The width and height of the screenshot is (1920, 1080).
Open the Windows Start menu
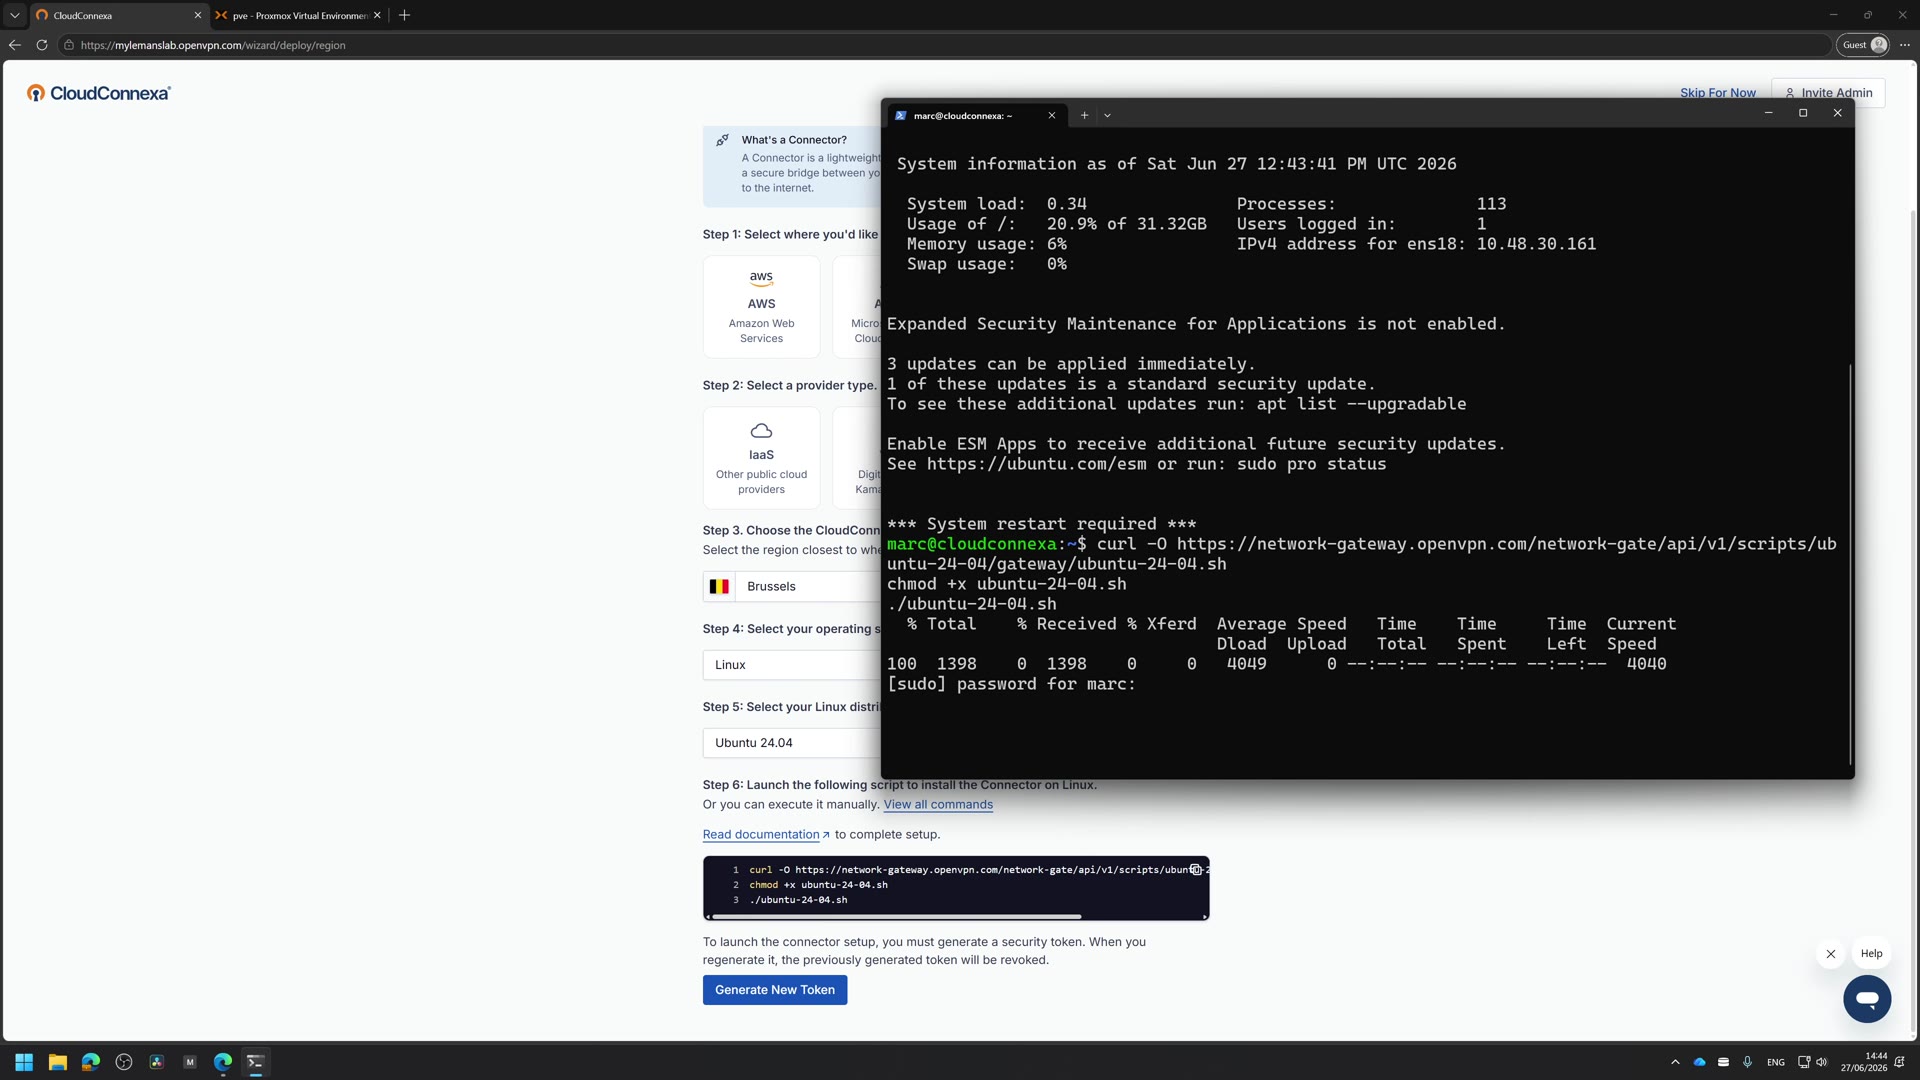(x=24, y=1062)
